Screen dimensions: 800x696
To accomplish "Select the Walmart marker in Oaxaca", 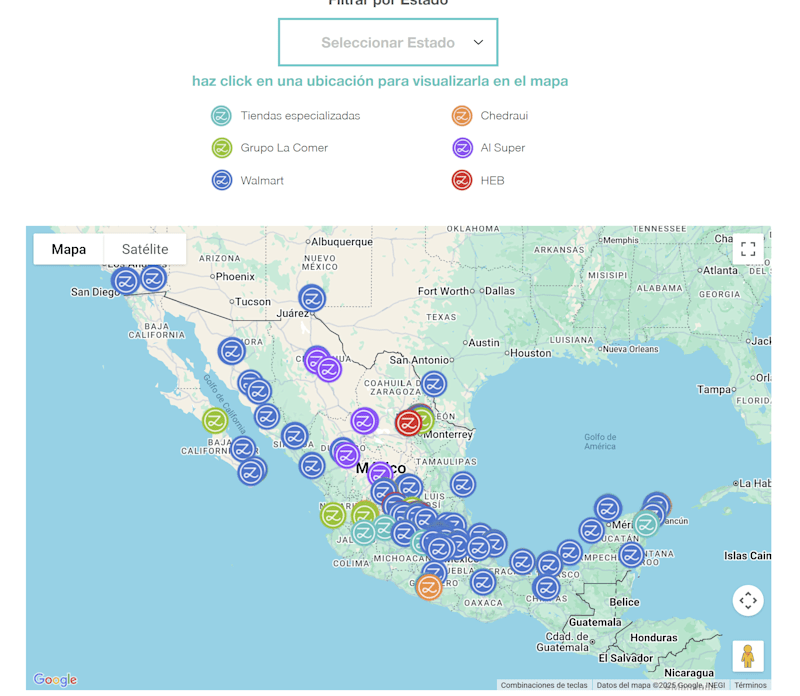I will tap(483, 582).
